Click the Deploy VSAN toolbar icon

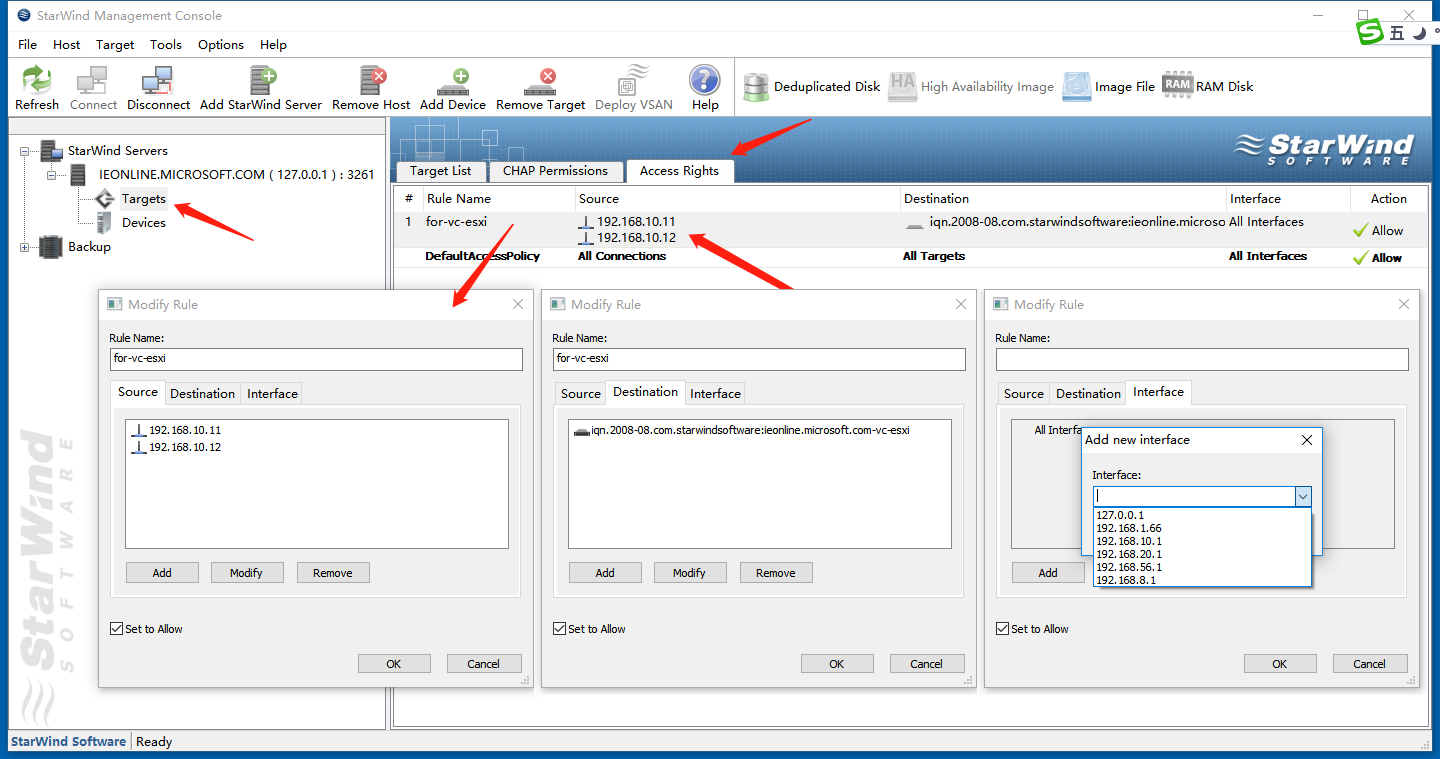(634, 80)
